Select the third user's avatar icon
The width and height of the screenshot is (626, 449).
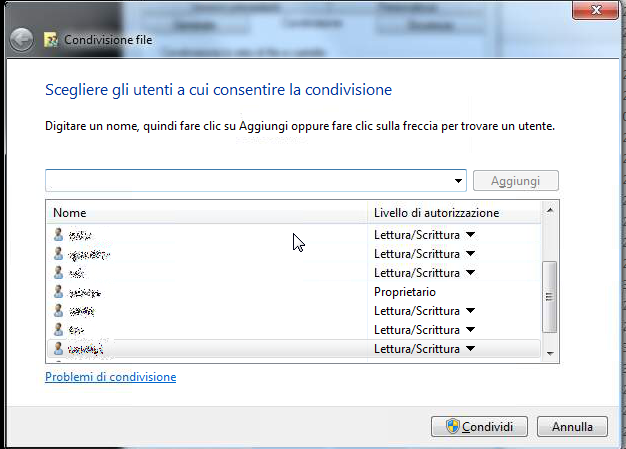click(x=58, y=273)
